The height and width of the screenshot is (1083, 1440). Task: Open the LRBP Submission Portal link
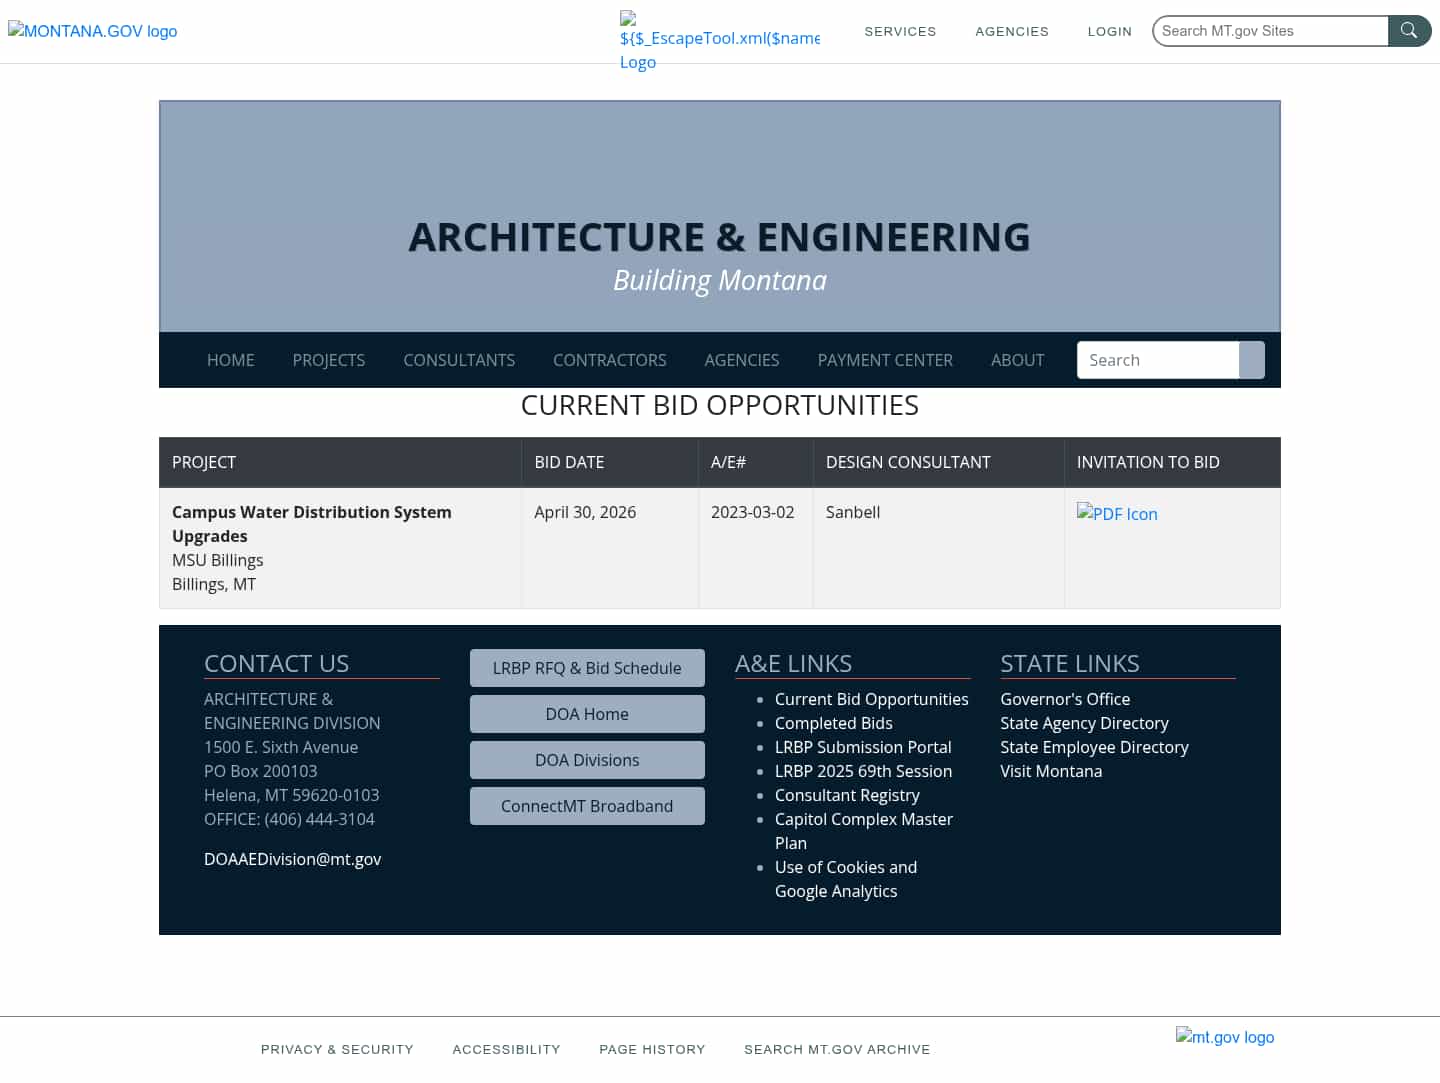coord(863,747)
